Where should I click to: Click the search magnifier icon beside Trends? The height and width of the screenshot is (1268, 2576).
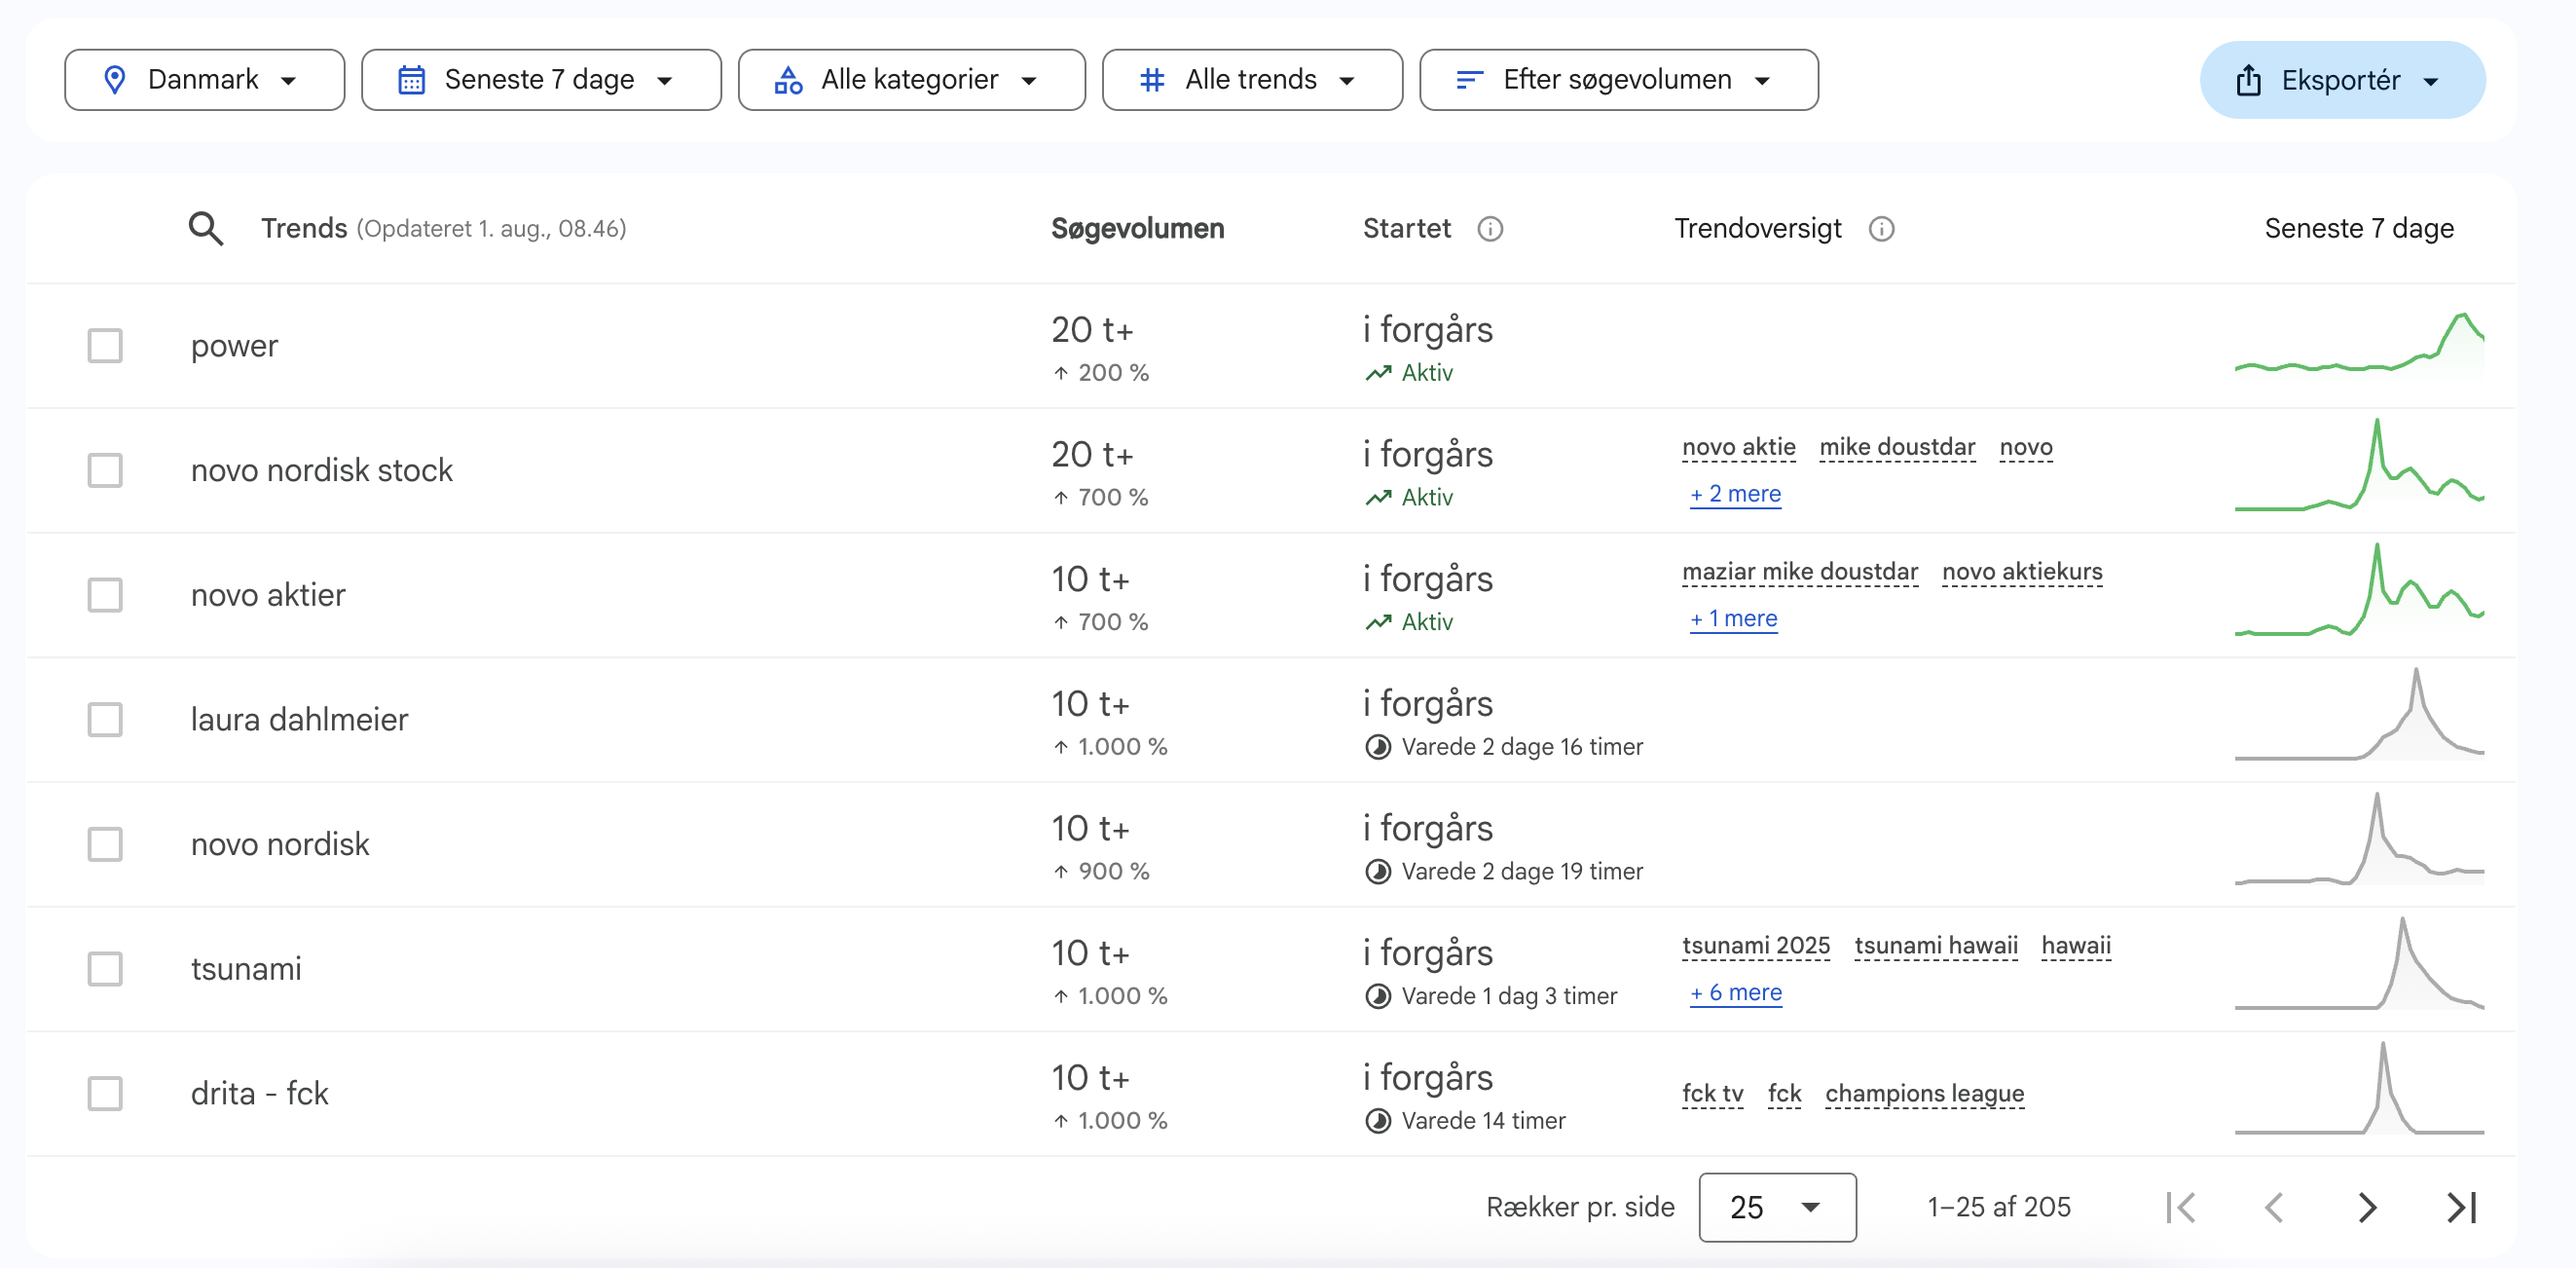pos(206,229)
